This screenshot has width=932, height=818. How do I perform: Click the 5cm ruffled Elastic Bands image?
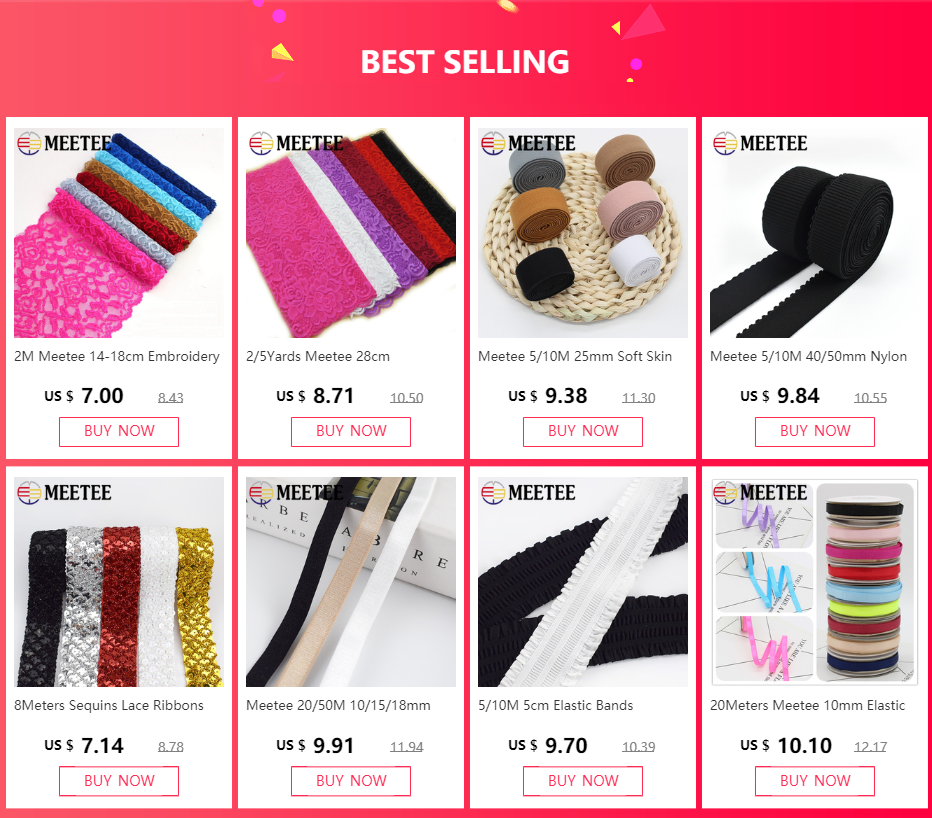(x=582, y=582)
